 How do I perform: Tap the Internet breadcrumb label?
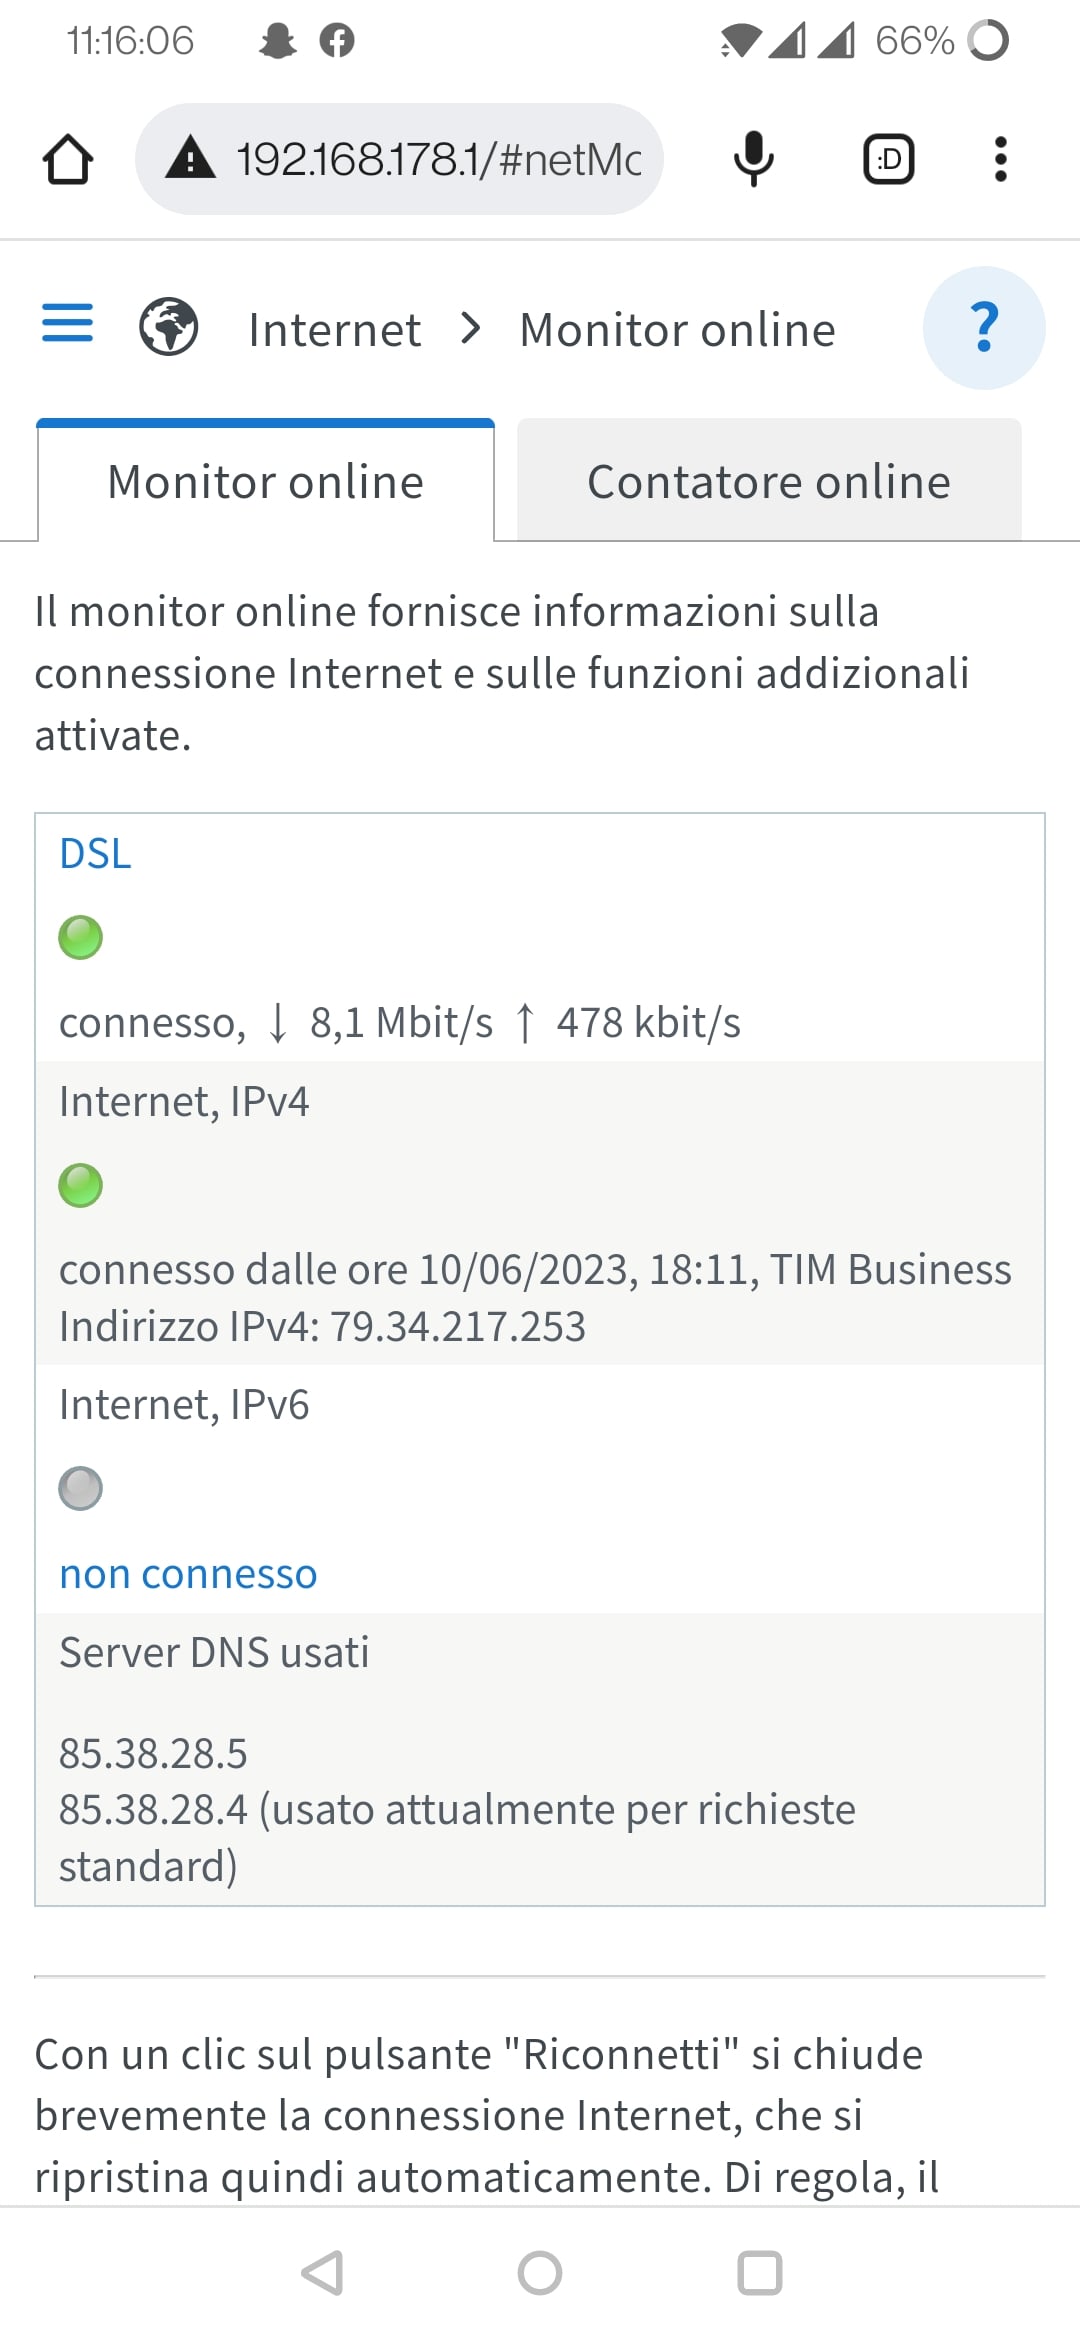coord(334,330)
